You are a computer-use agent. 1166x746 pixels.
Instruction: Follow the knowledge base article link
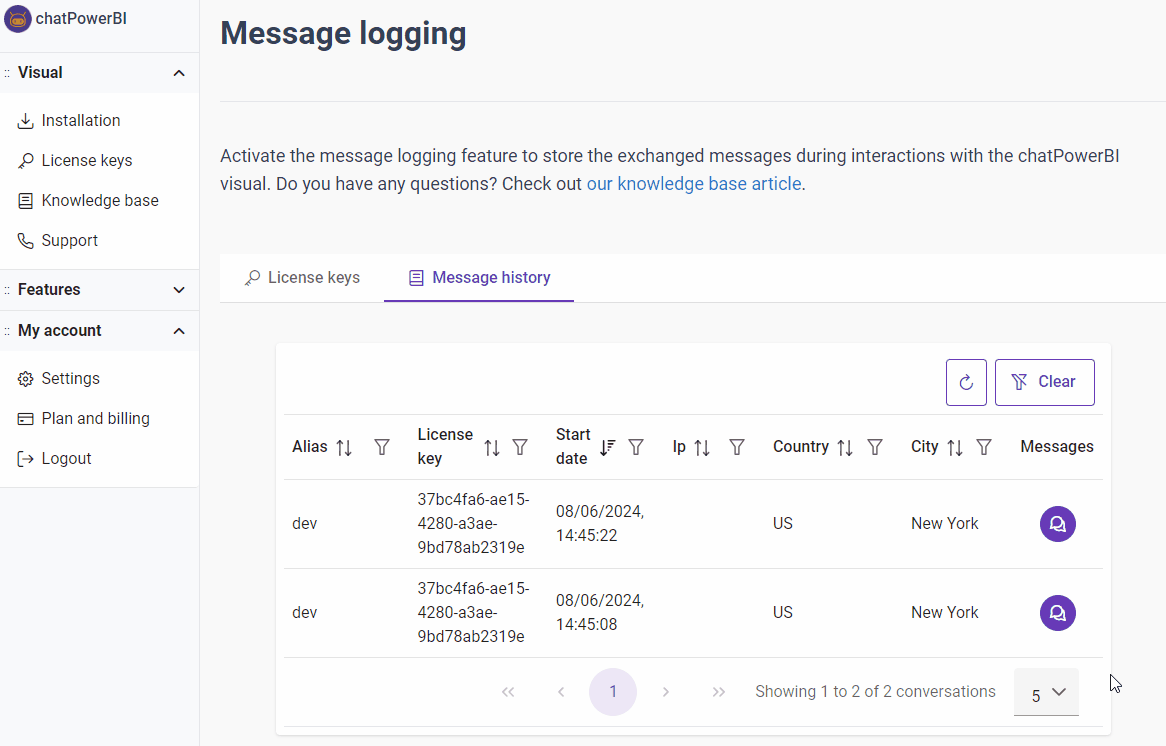pyautogui.click(x=694, y=184)
